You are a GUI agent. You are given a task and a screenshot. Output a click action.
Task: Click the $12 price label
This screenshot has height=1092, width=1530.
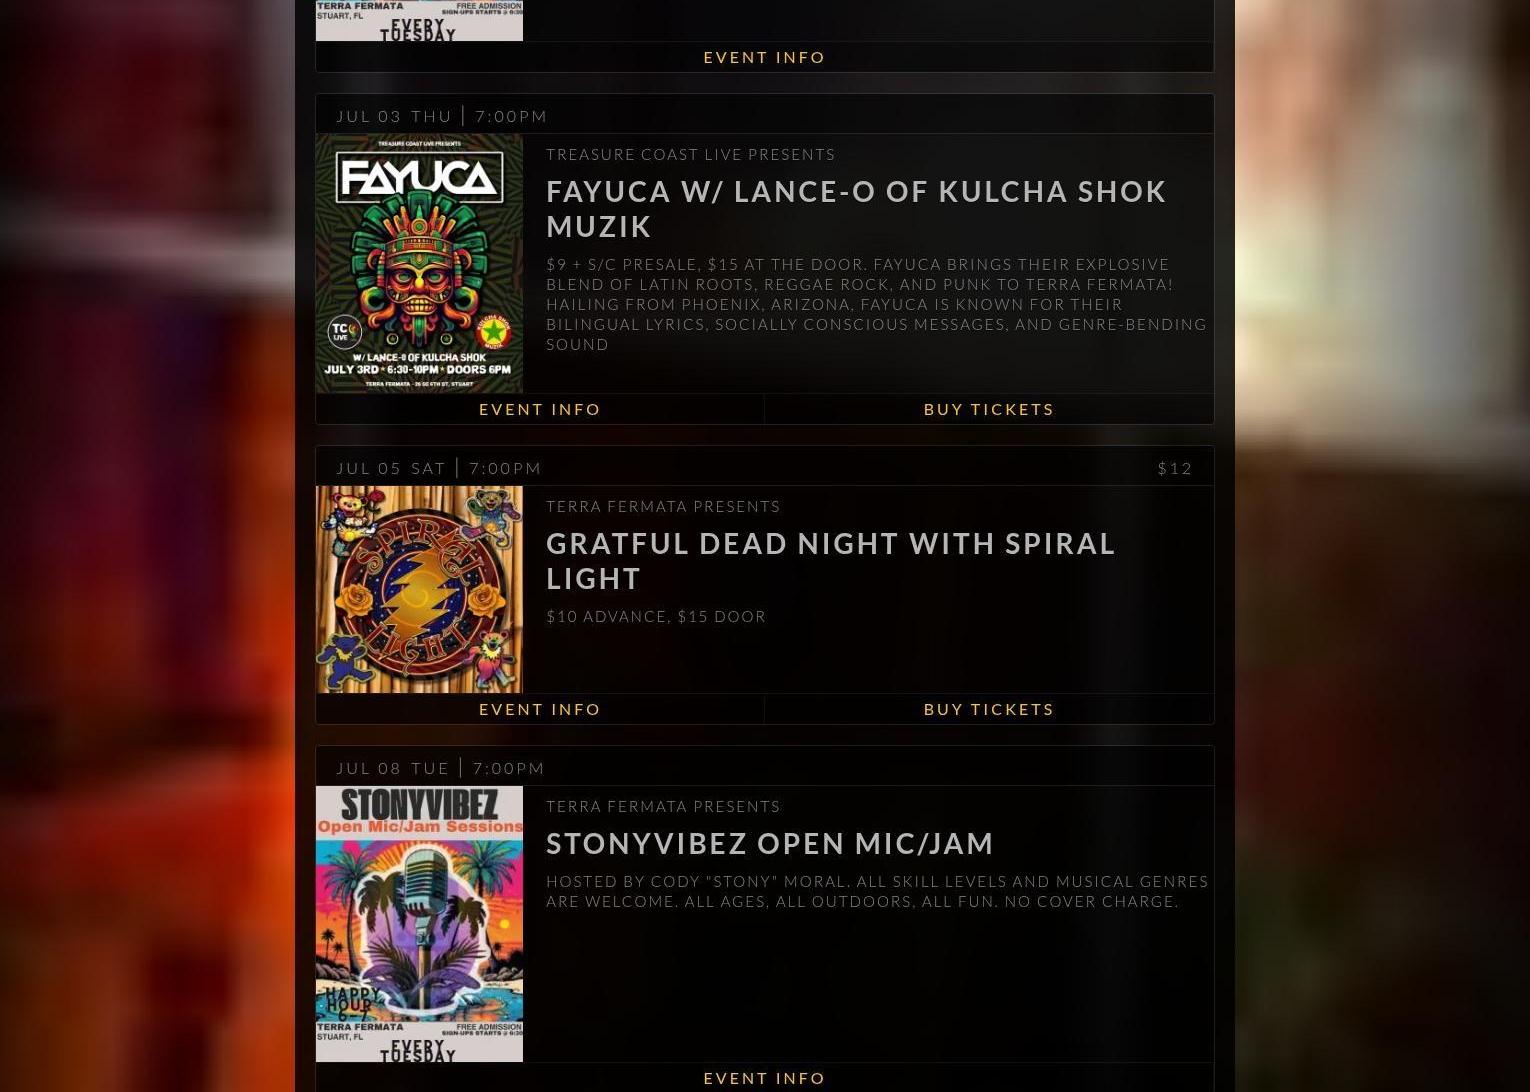click(x=1175, y=468)
